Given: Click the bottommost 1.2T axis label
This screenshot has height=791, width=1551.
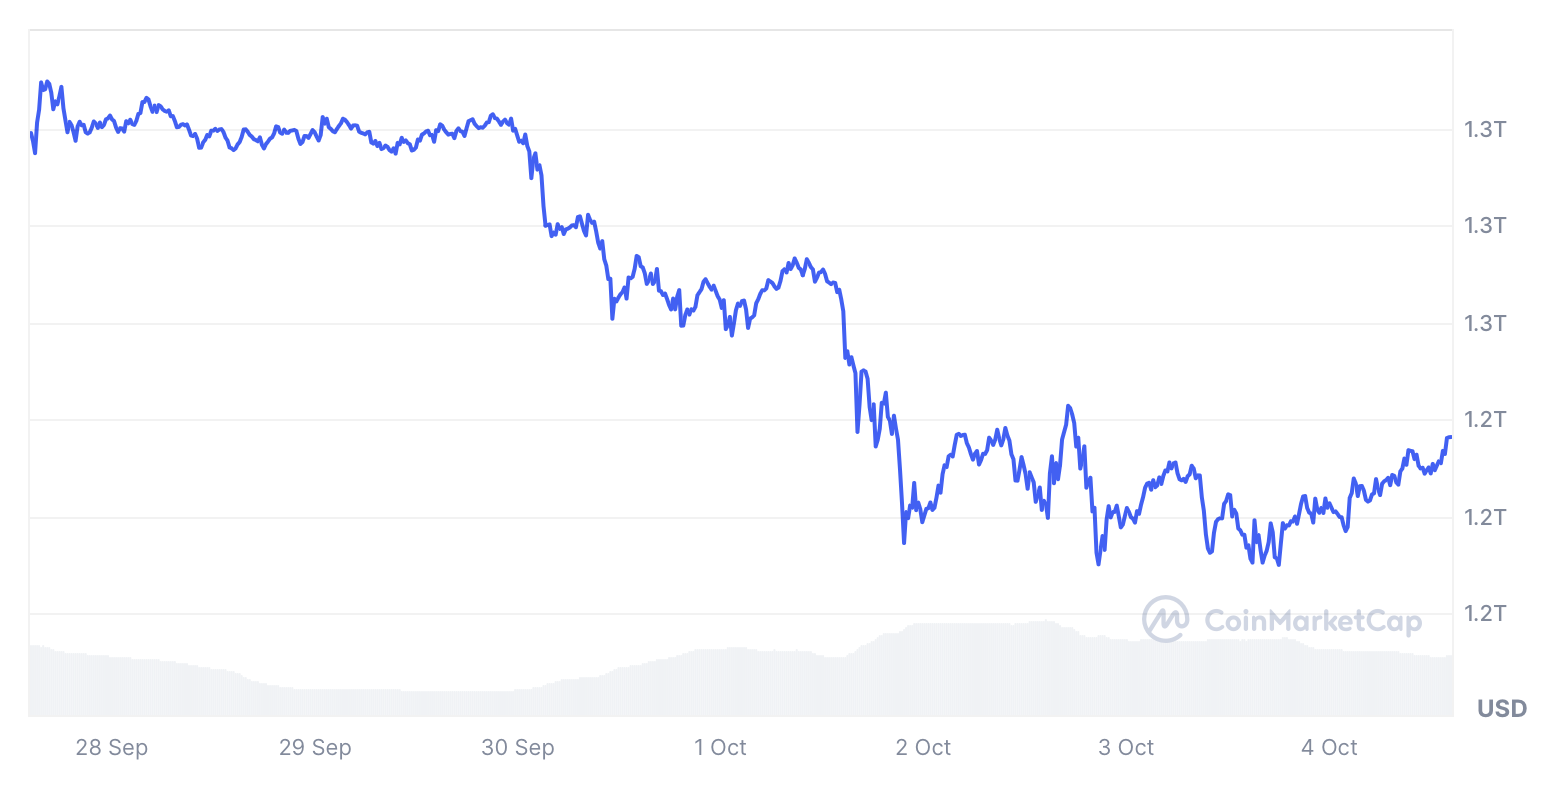Looking at the screenshot, I should click(x=1485, y=613).
